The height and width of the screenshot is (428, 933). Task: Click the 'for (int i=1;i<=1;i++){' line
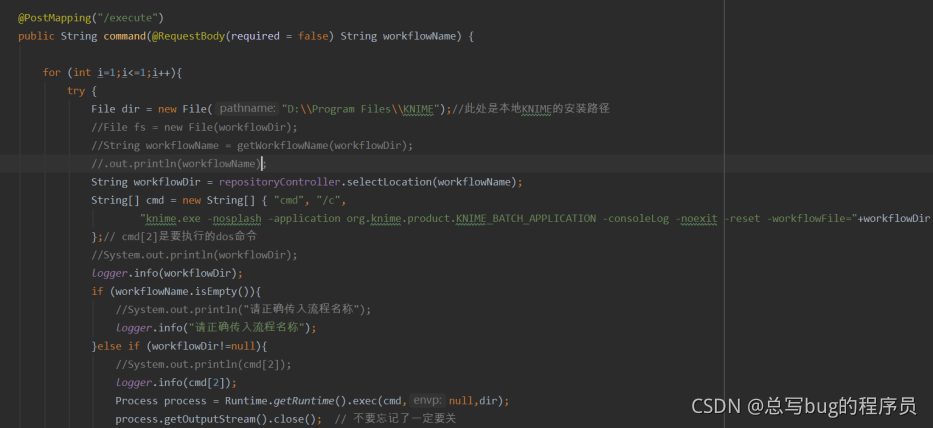coord(112,73)
